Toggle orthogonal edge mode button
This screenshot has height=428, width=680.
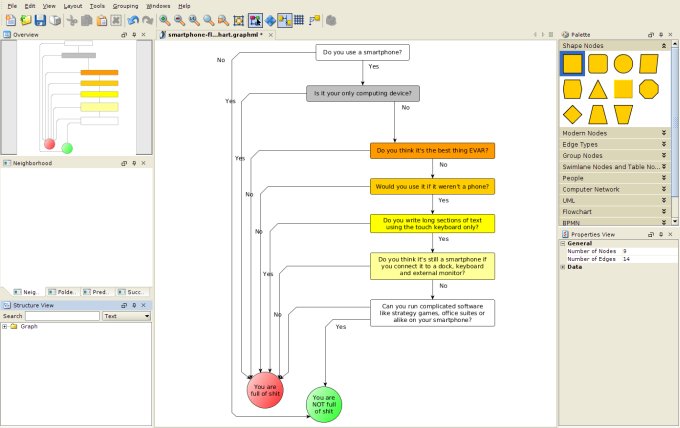tap(285, 20)
